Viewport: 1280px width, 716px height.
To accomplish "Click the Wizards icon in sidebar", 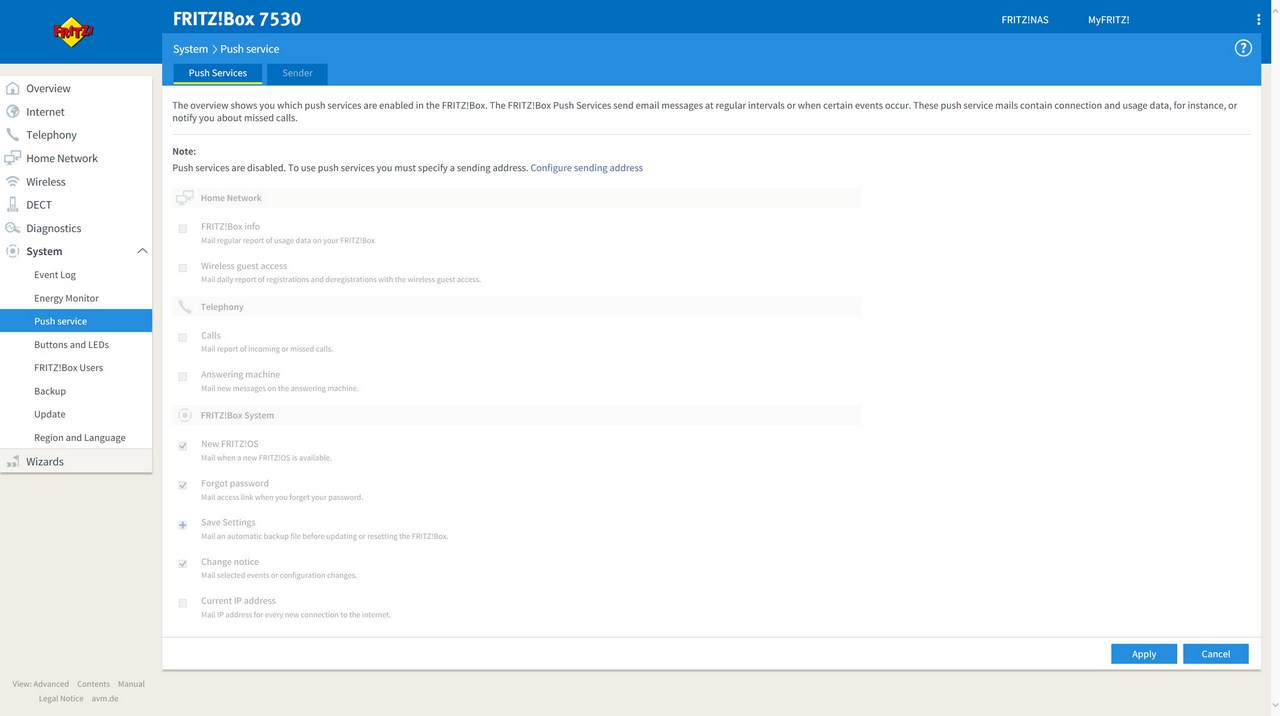I will 13,462.
